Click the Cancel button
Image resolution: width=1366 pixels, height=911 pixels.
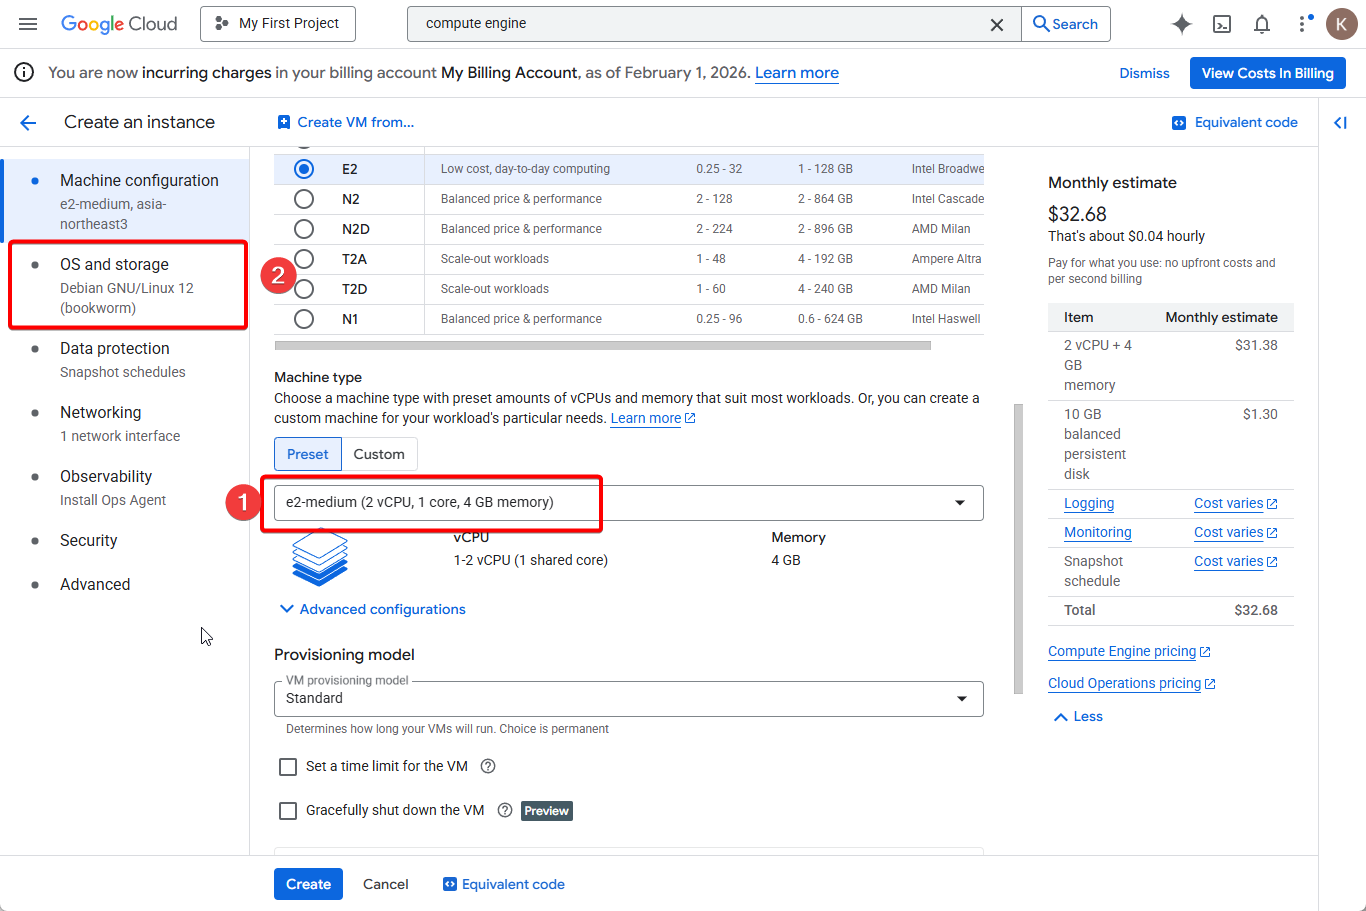point(386,884)
